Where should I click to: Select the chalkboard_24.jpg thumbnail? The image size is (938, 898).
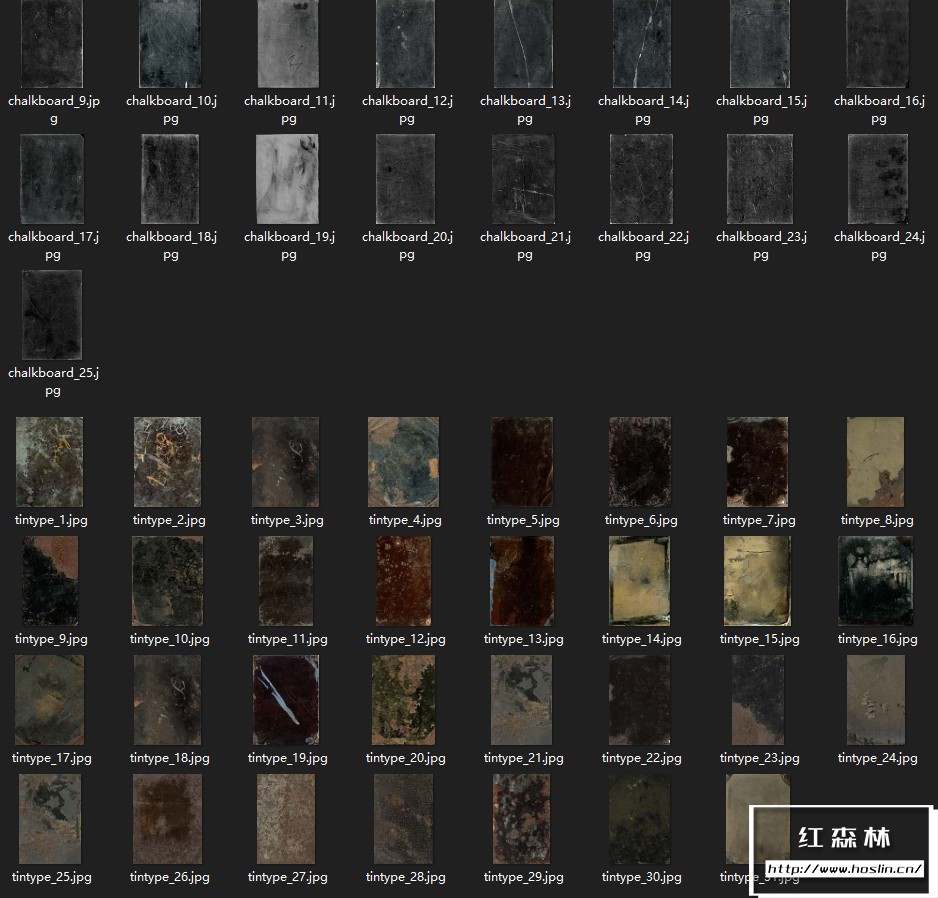tap(878, 179)
